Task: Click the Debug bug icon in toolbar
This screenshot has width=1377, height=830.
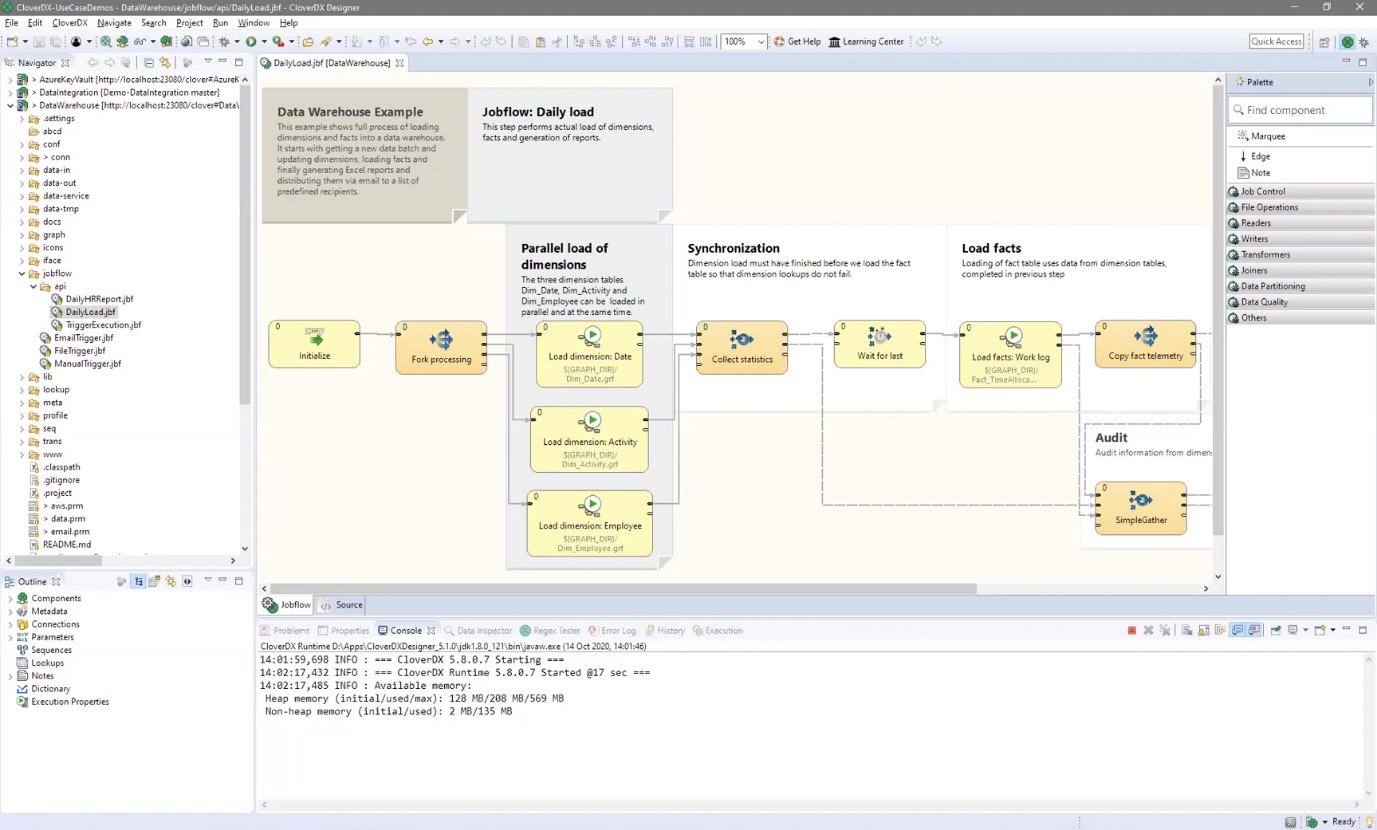Action: 223,42
